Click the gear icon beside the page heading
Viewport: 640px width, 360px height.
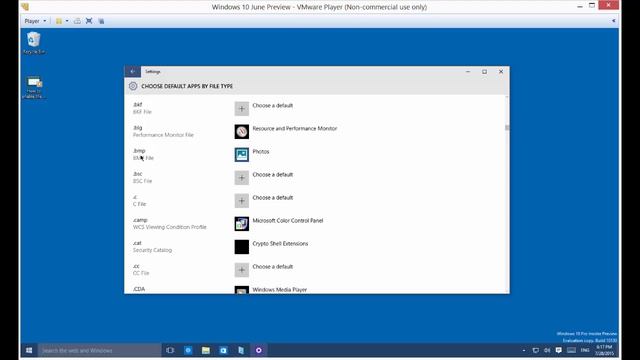(133, 86)
